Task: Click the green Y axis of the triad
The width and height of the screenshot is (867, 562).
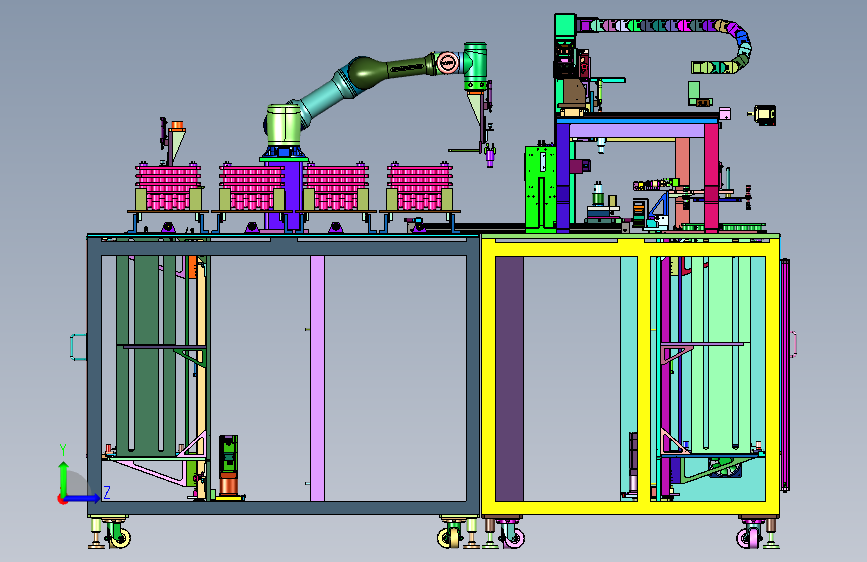Action: [x=64, y=478]
